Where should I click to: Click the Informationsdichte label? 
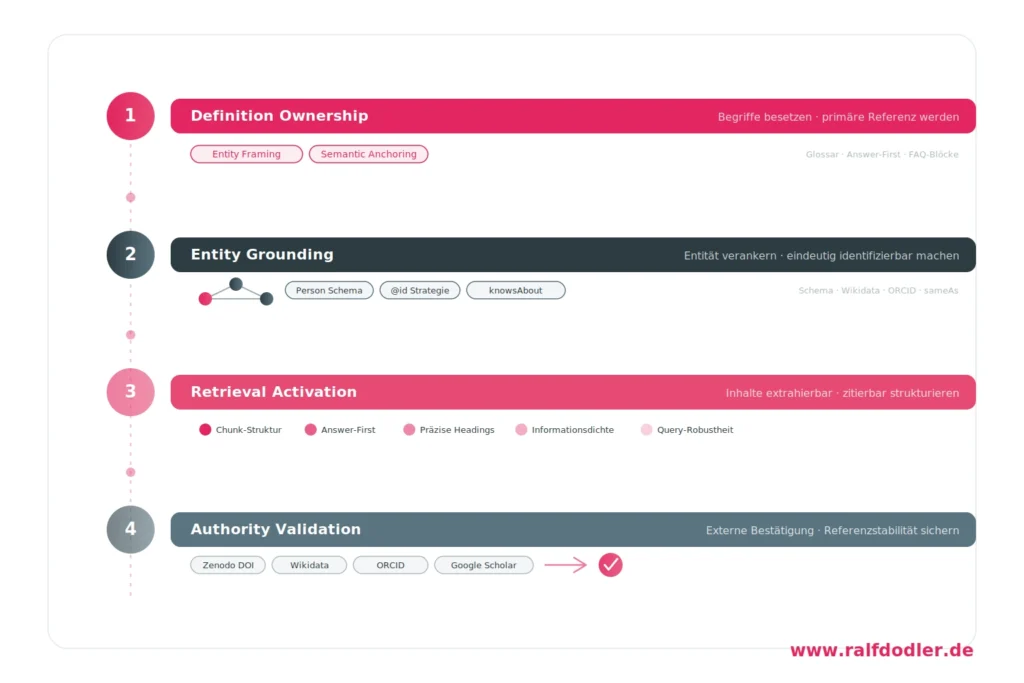pos(572,430)
